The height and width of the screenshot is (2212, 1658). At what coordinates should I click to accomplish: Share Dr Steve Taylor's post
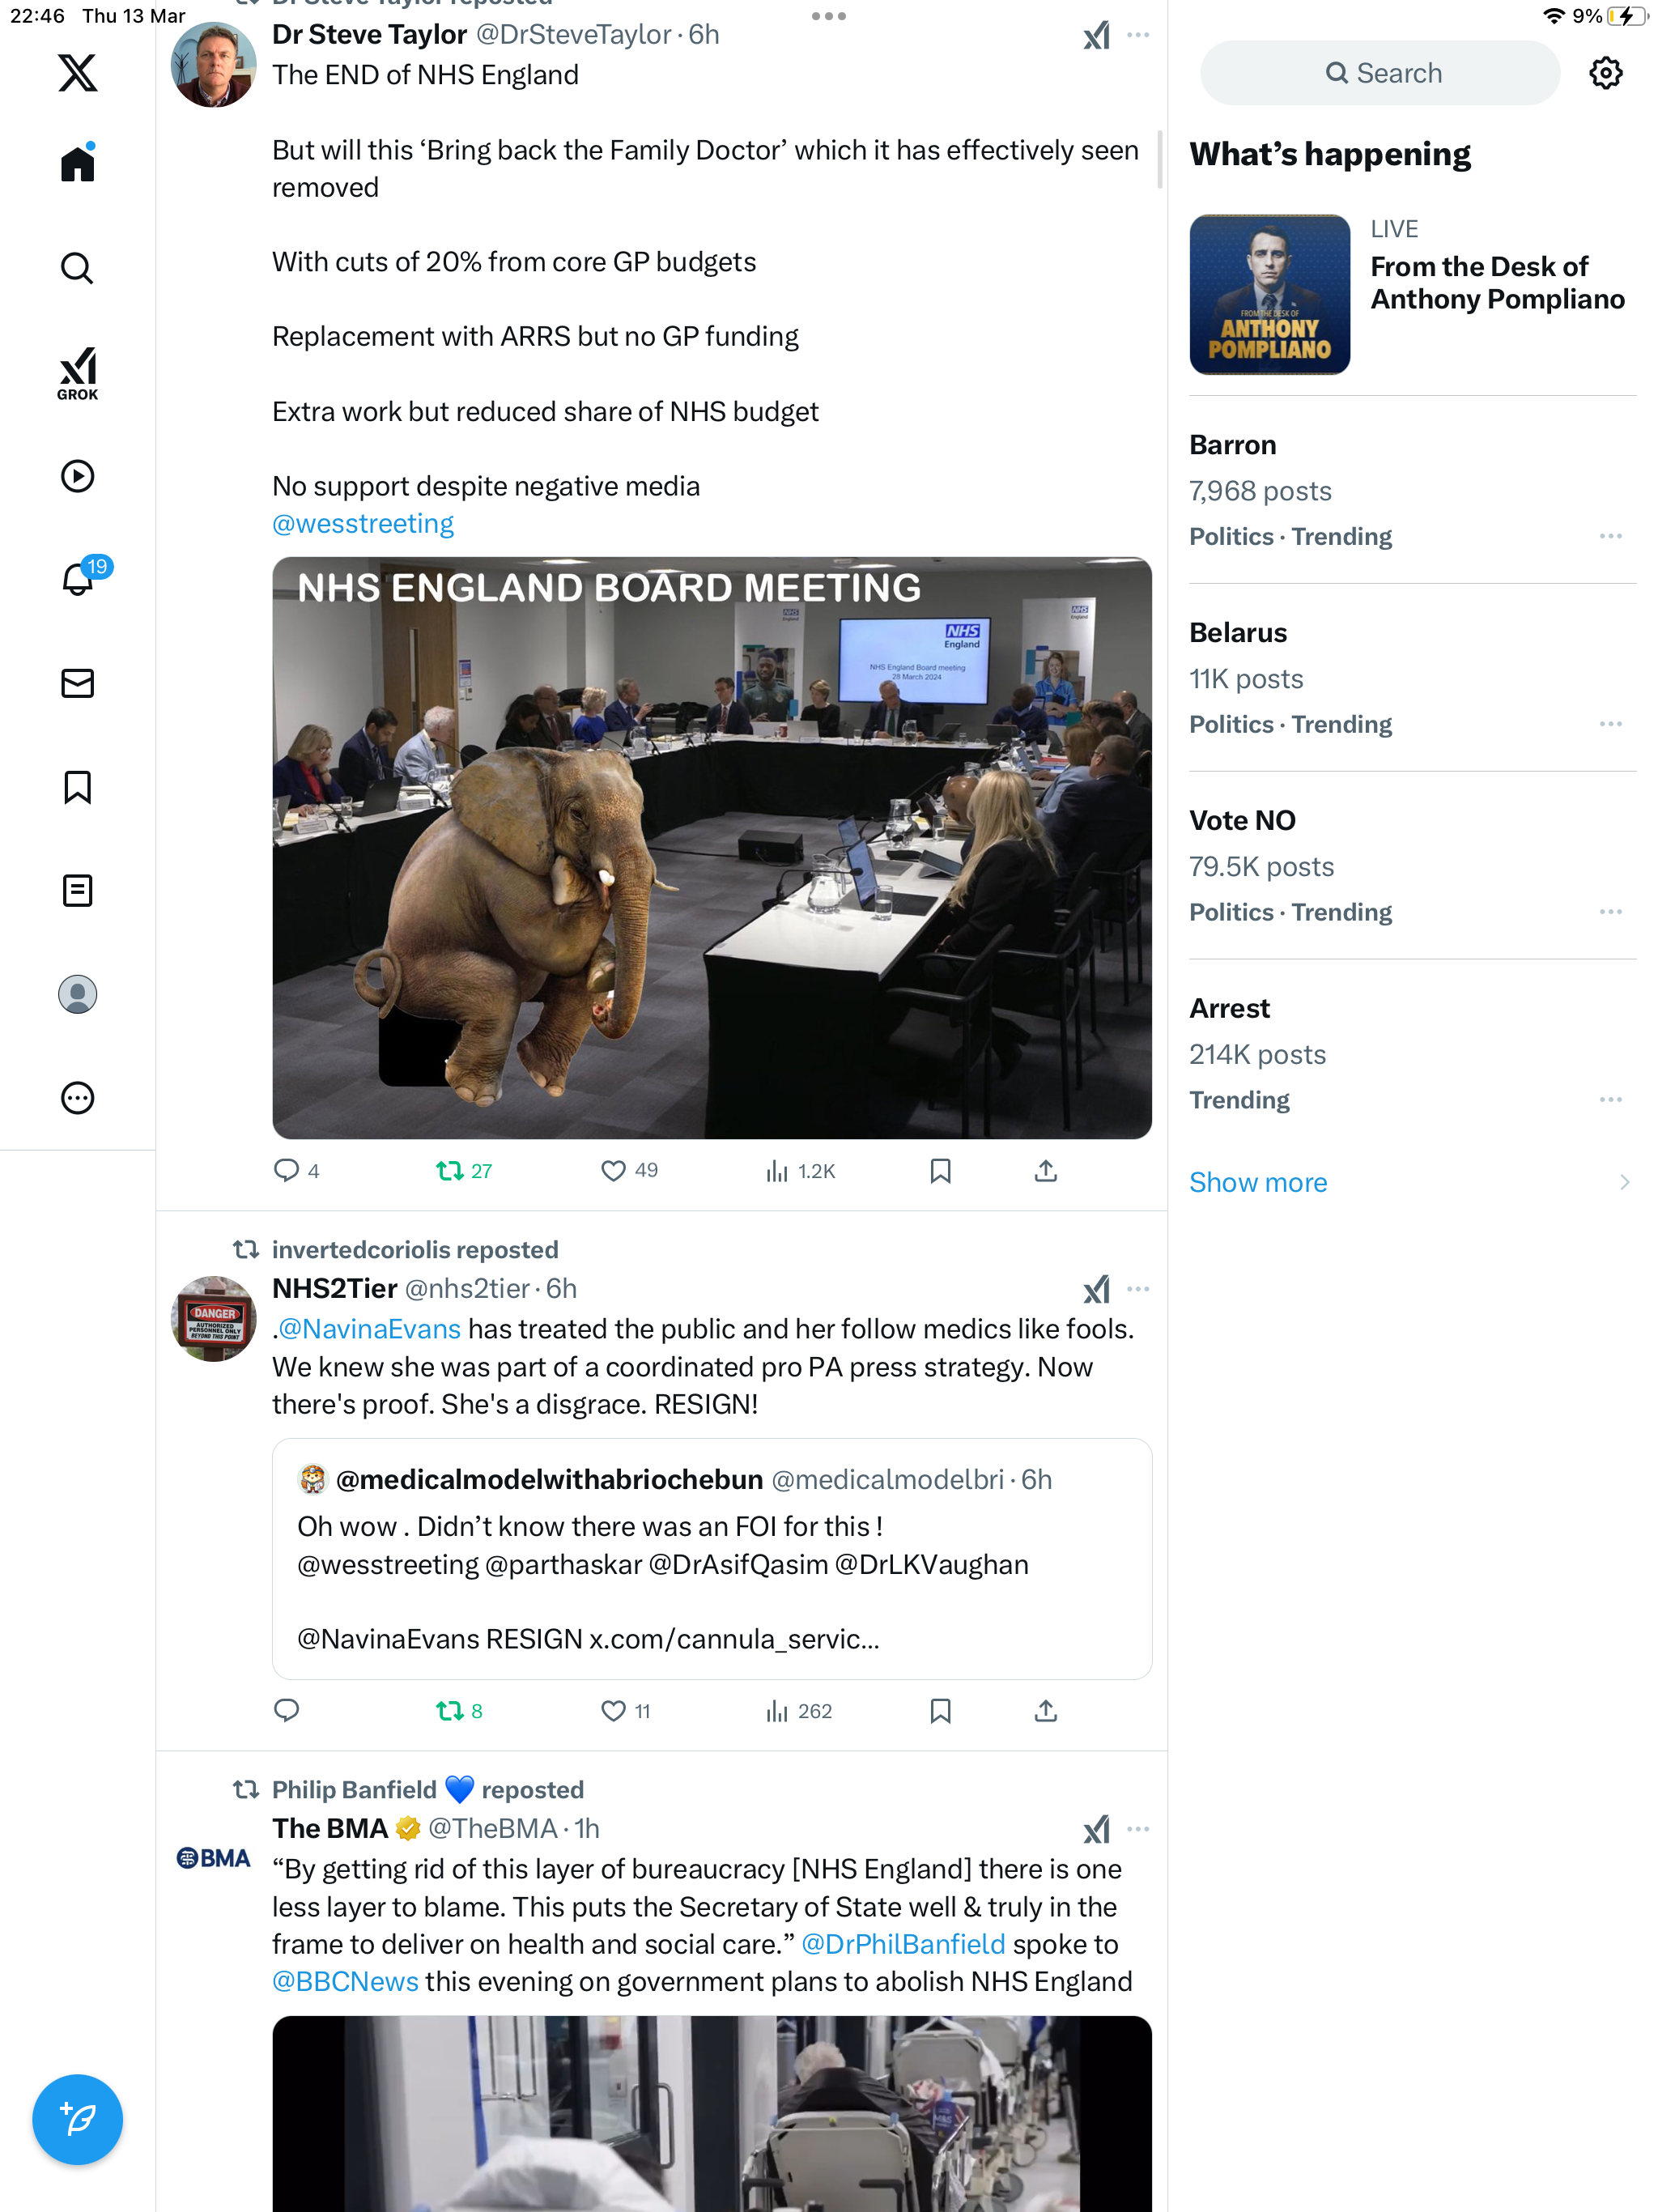[1045, 1170]
